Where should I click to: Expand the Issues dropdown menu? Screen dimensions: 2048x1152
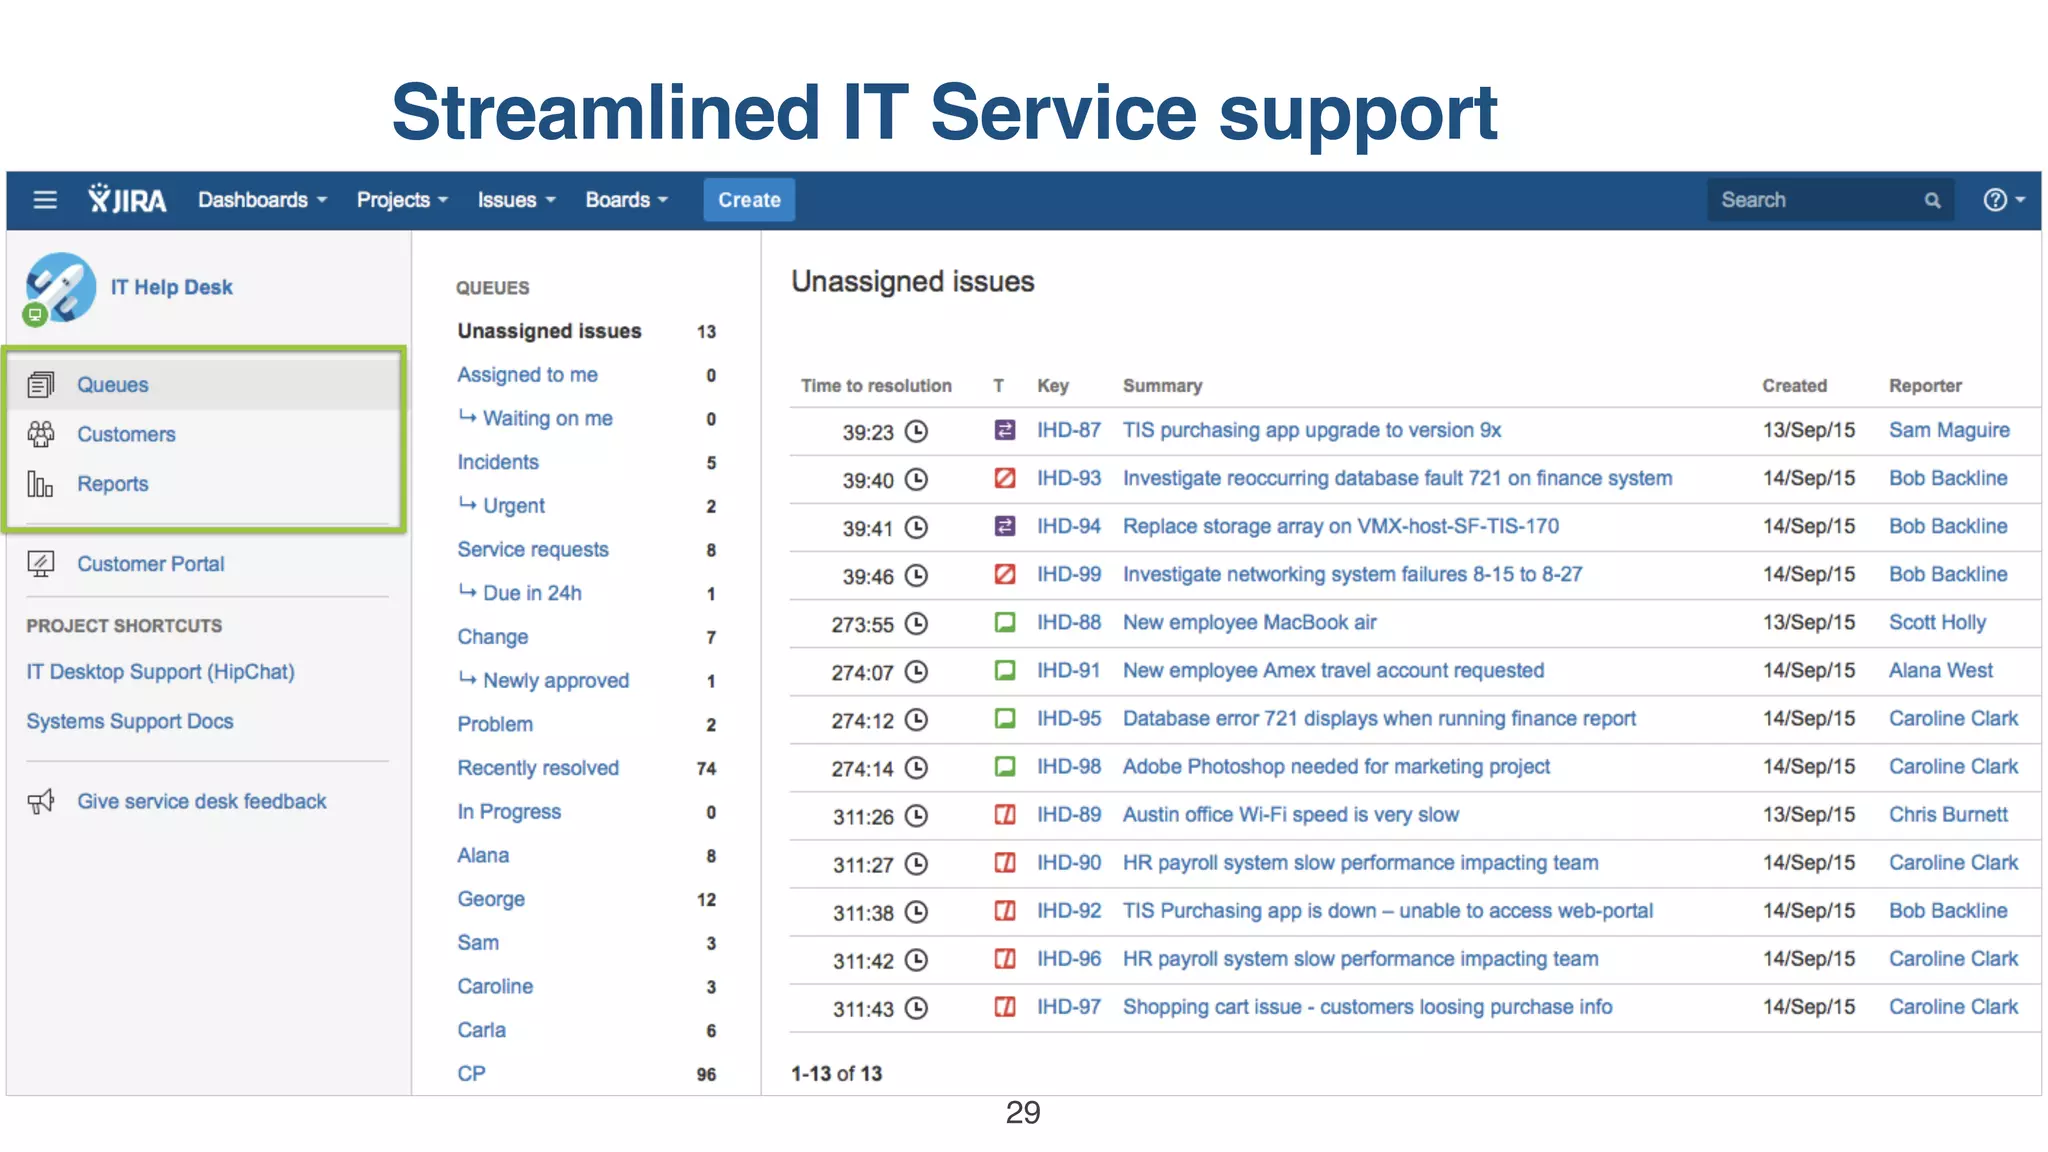coord(516,200)
